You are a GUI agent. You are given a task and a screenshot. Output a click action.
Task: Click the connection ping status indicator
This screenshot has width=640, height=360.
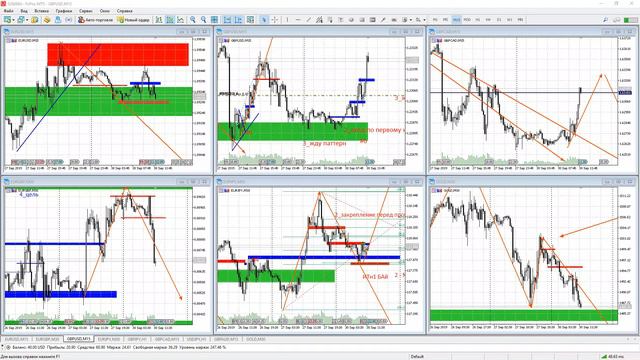pyautogui.click(x=613, y=357)
